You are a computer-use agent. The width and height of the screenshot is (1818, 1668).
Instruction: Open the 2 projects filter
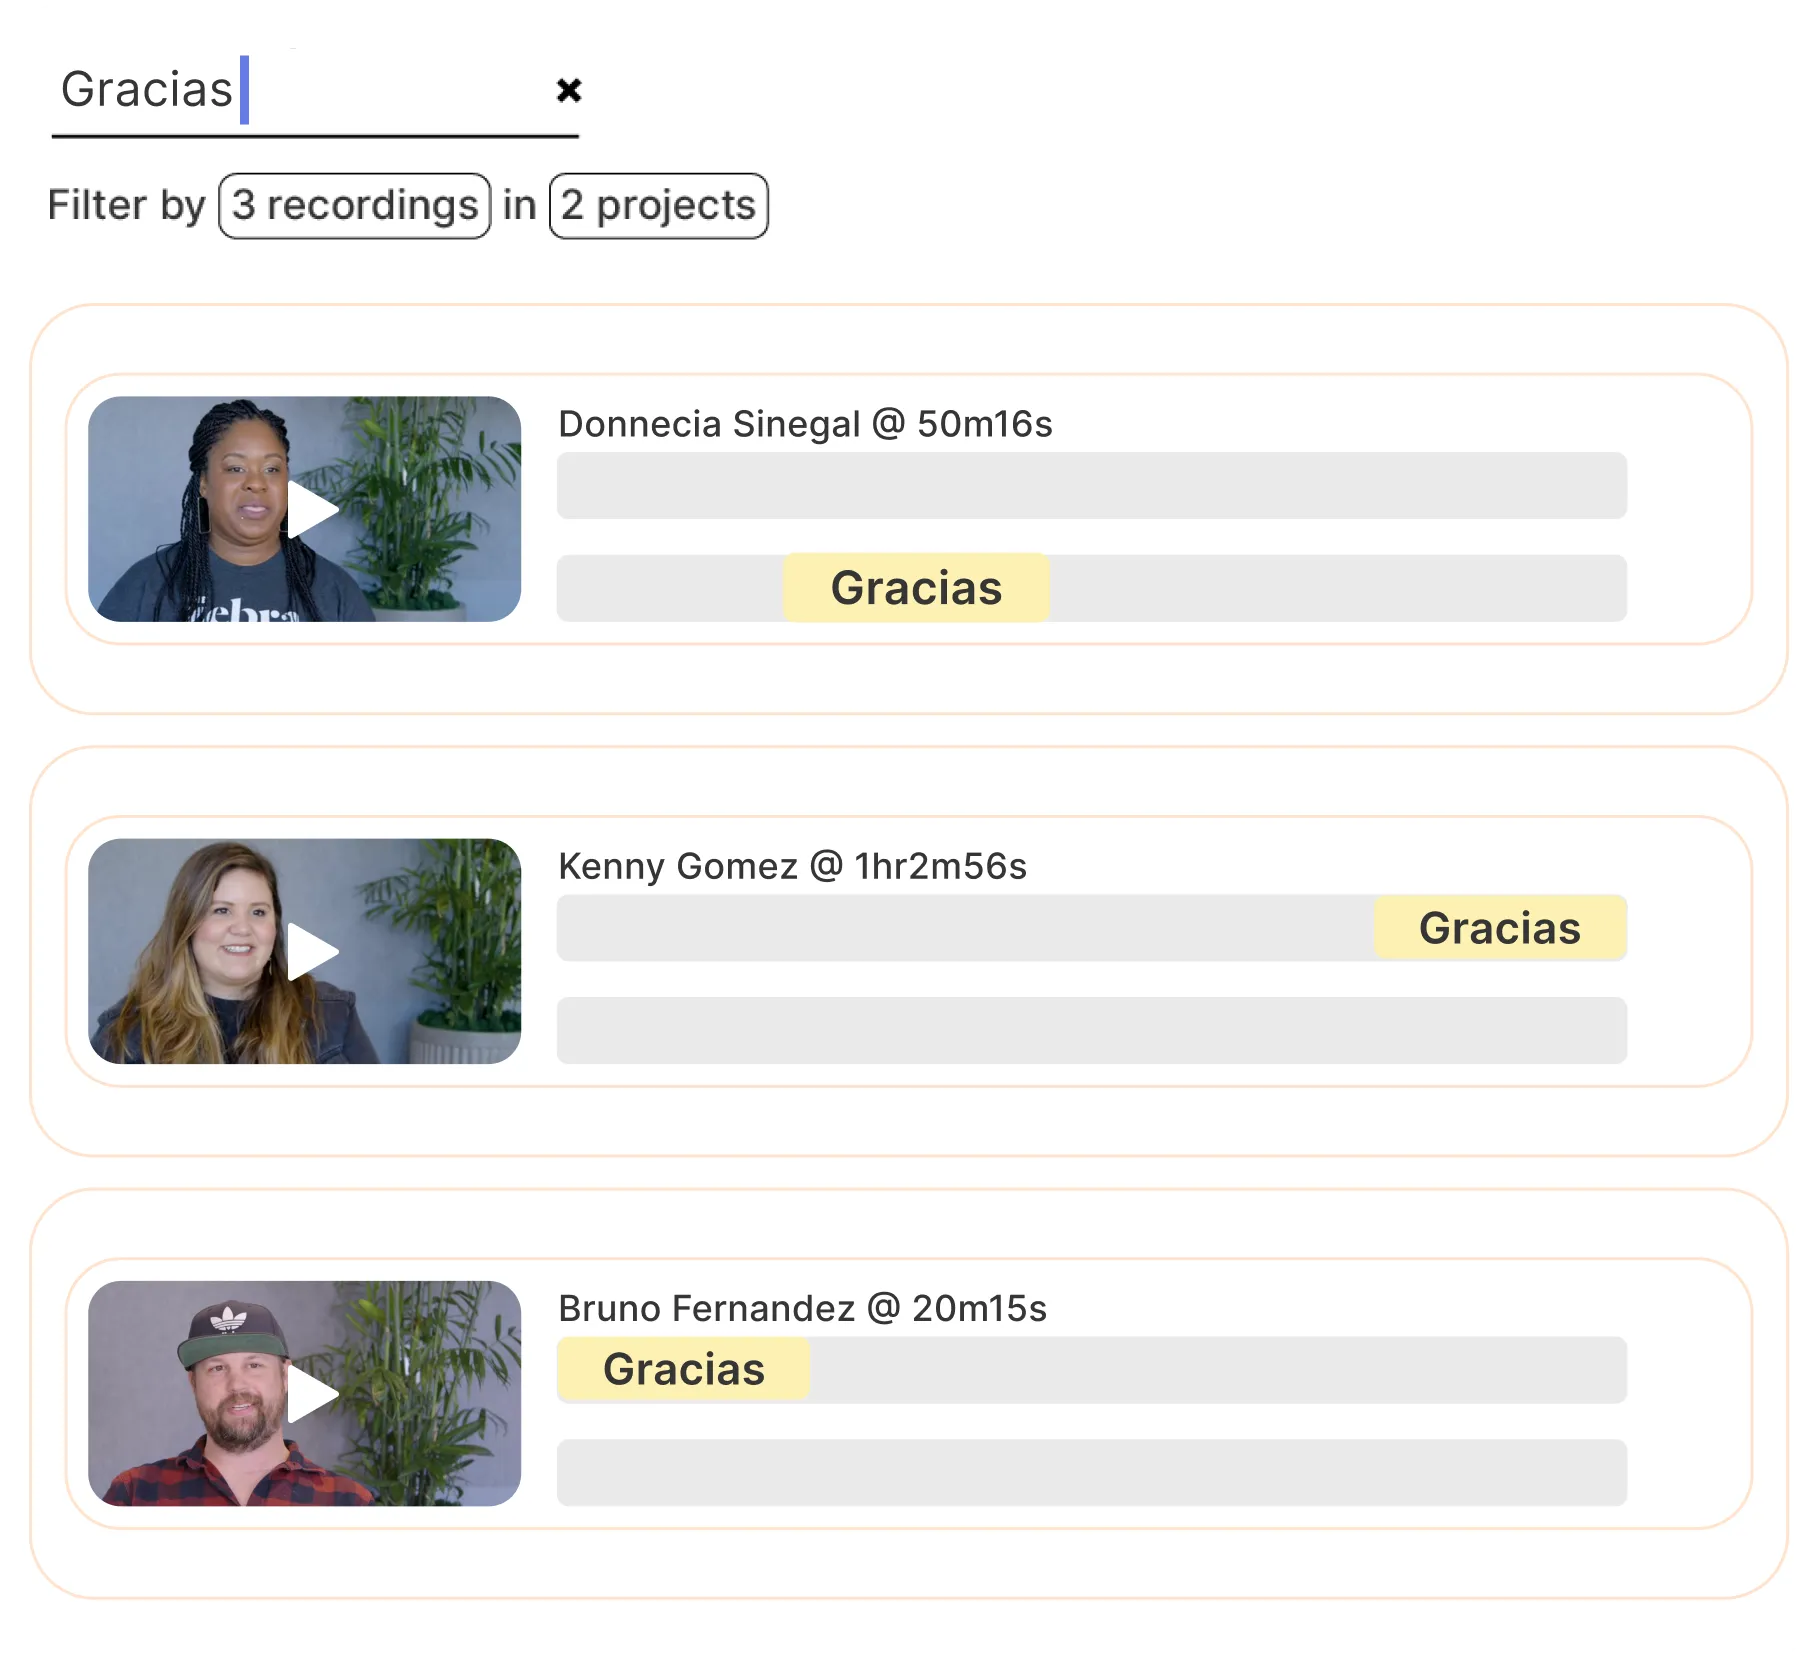[x=659, y=206]
